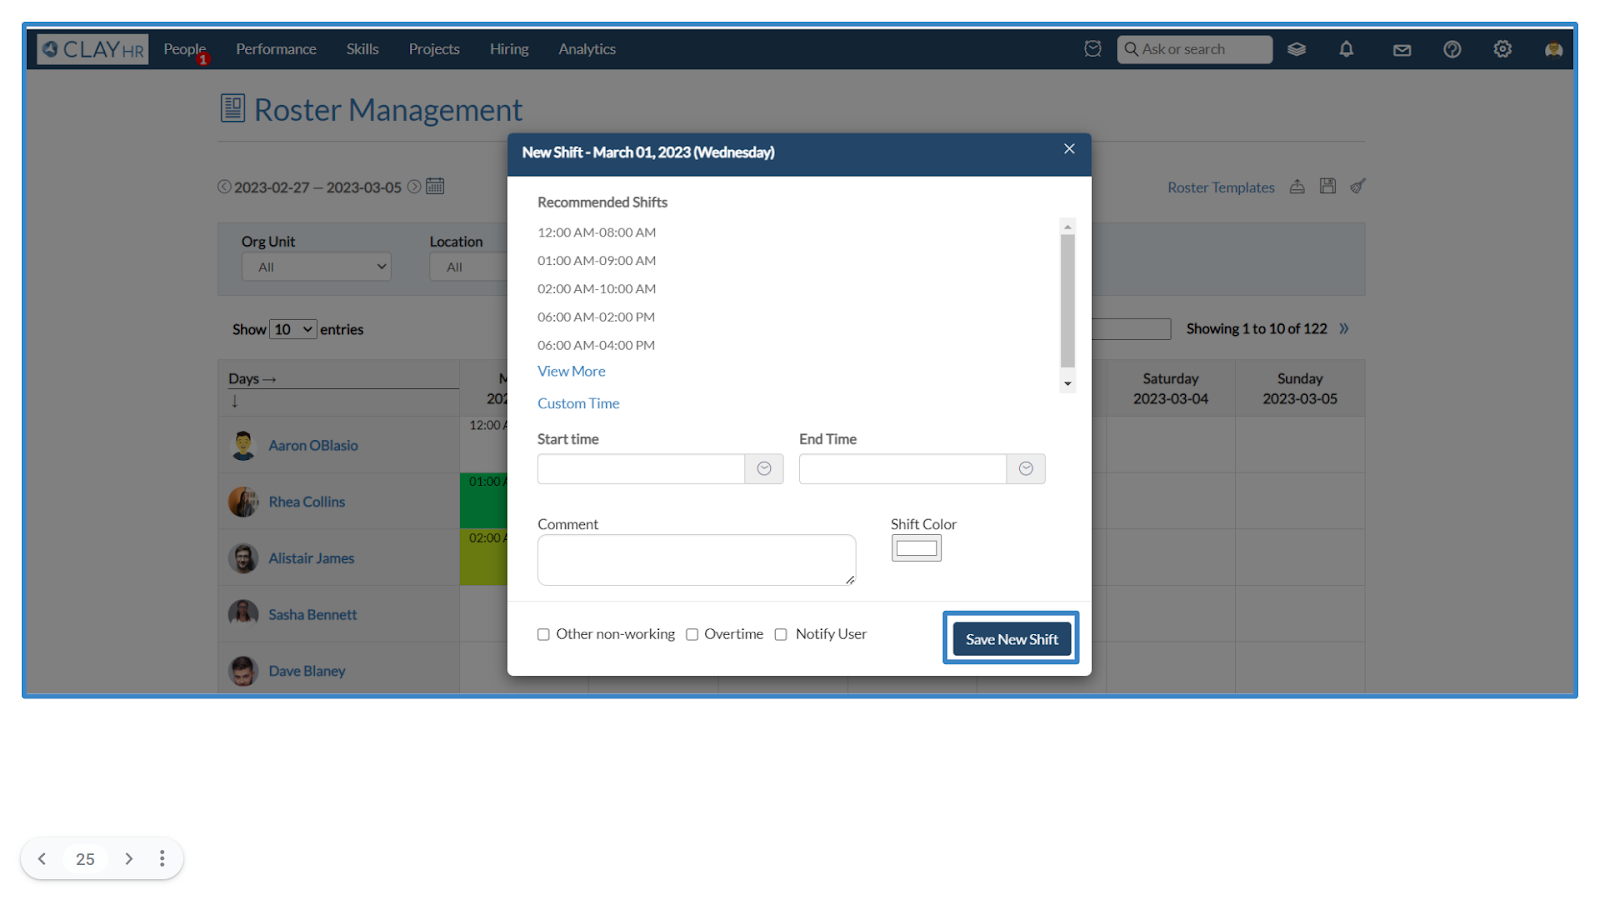Screen dimensions: 1600x900
Task: Open the Skills menu
Action: (362, 49)
